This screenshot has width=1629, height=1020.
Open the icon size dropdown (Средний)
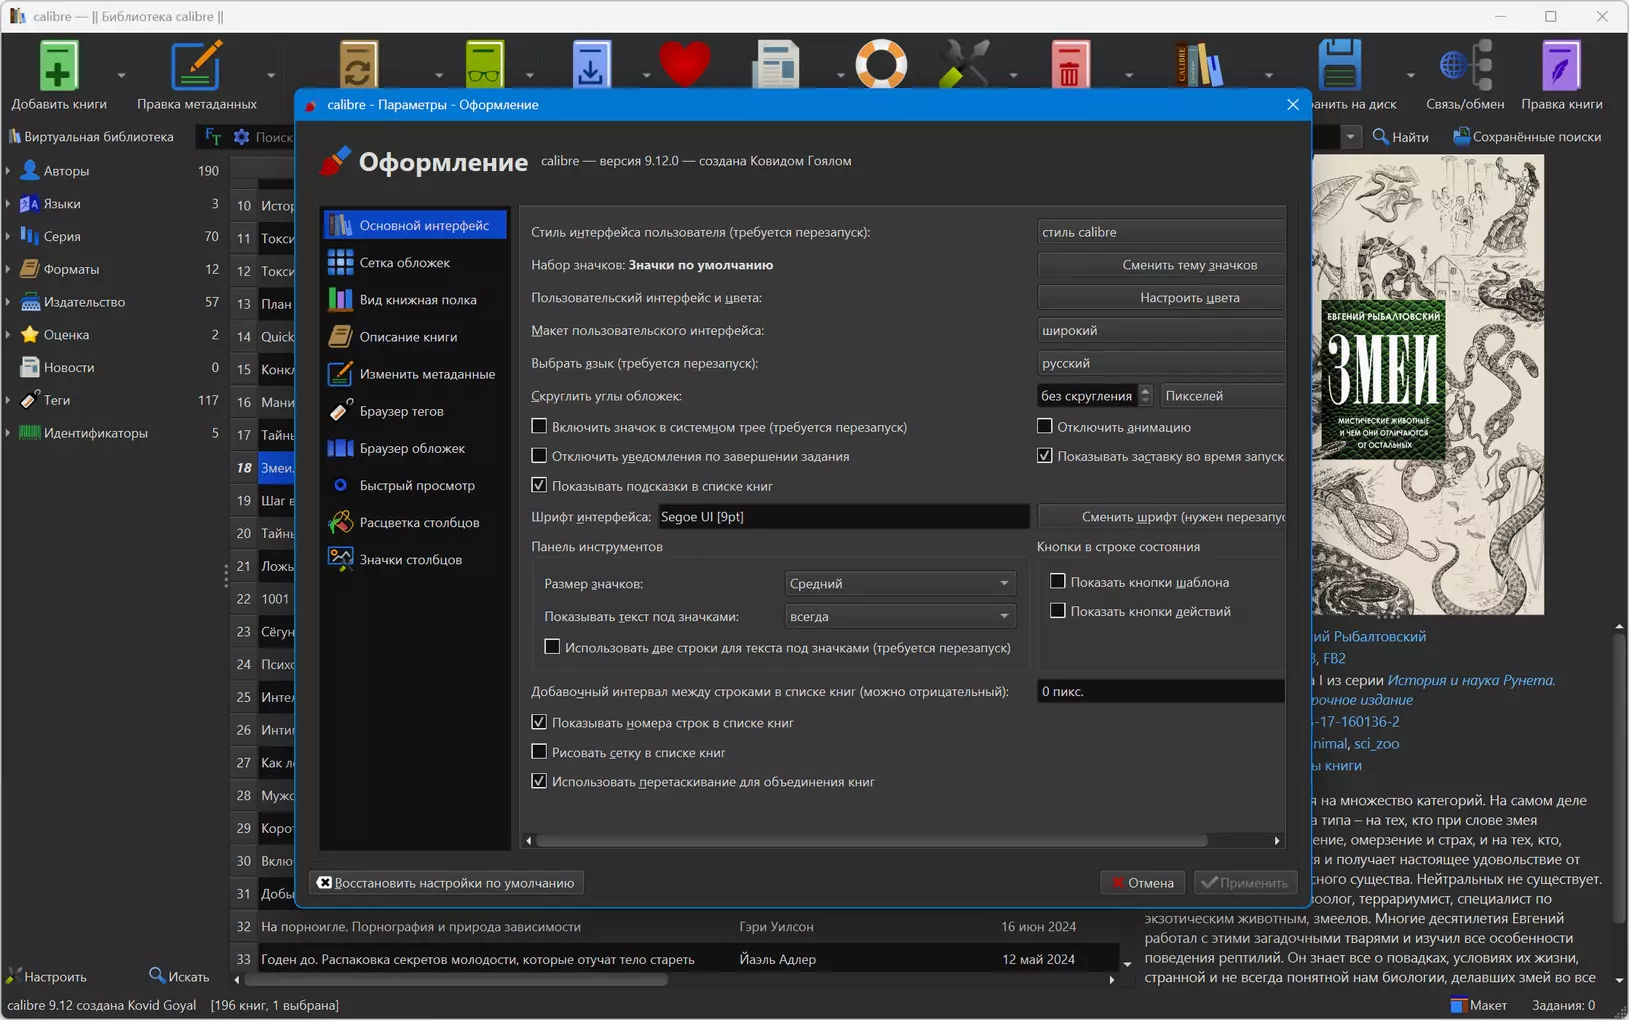(900, 583)
